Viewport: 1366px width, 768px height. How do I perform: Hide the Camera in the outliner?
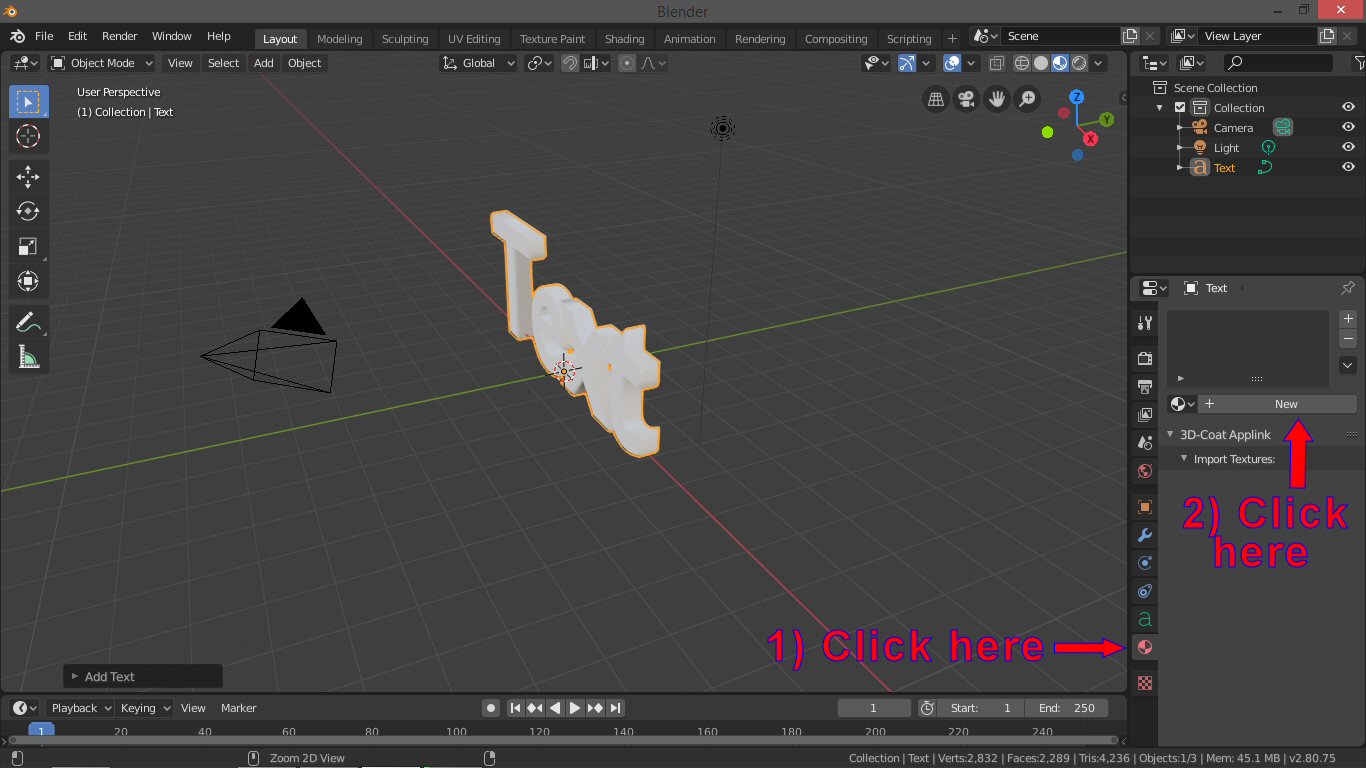1347,127
